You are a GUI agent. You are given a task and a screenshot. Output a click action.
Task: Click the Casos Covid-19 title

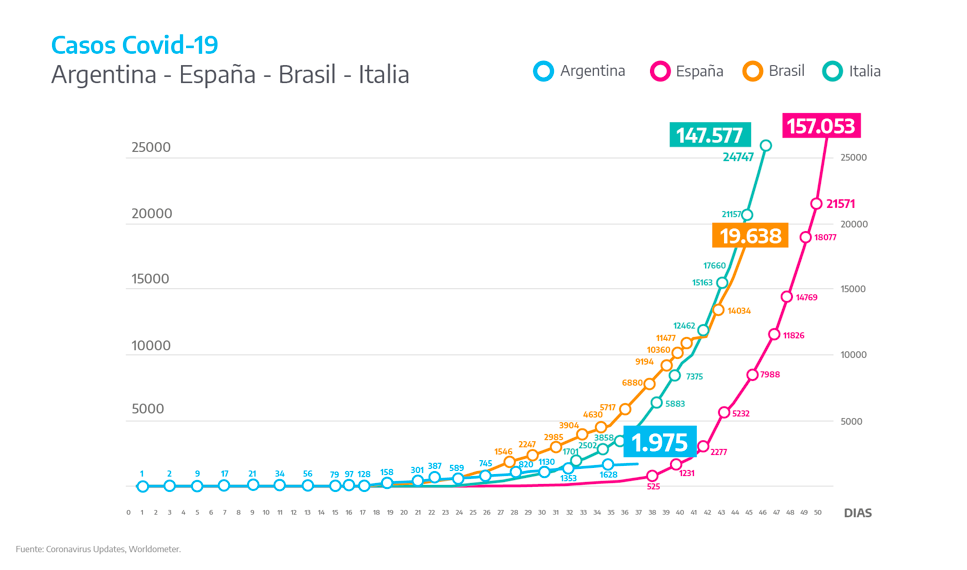point(134,45)
